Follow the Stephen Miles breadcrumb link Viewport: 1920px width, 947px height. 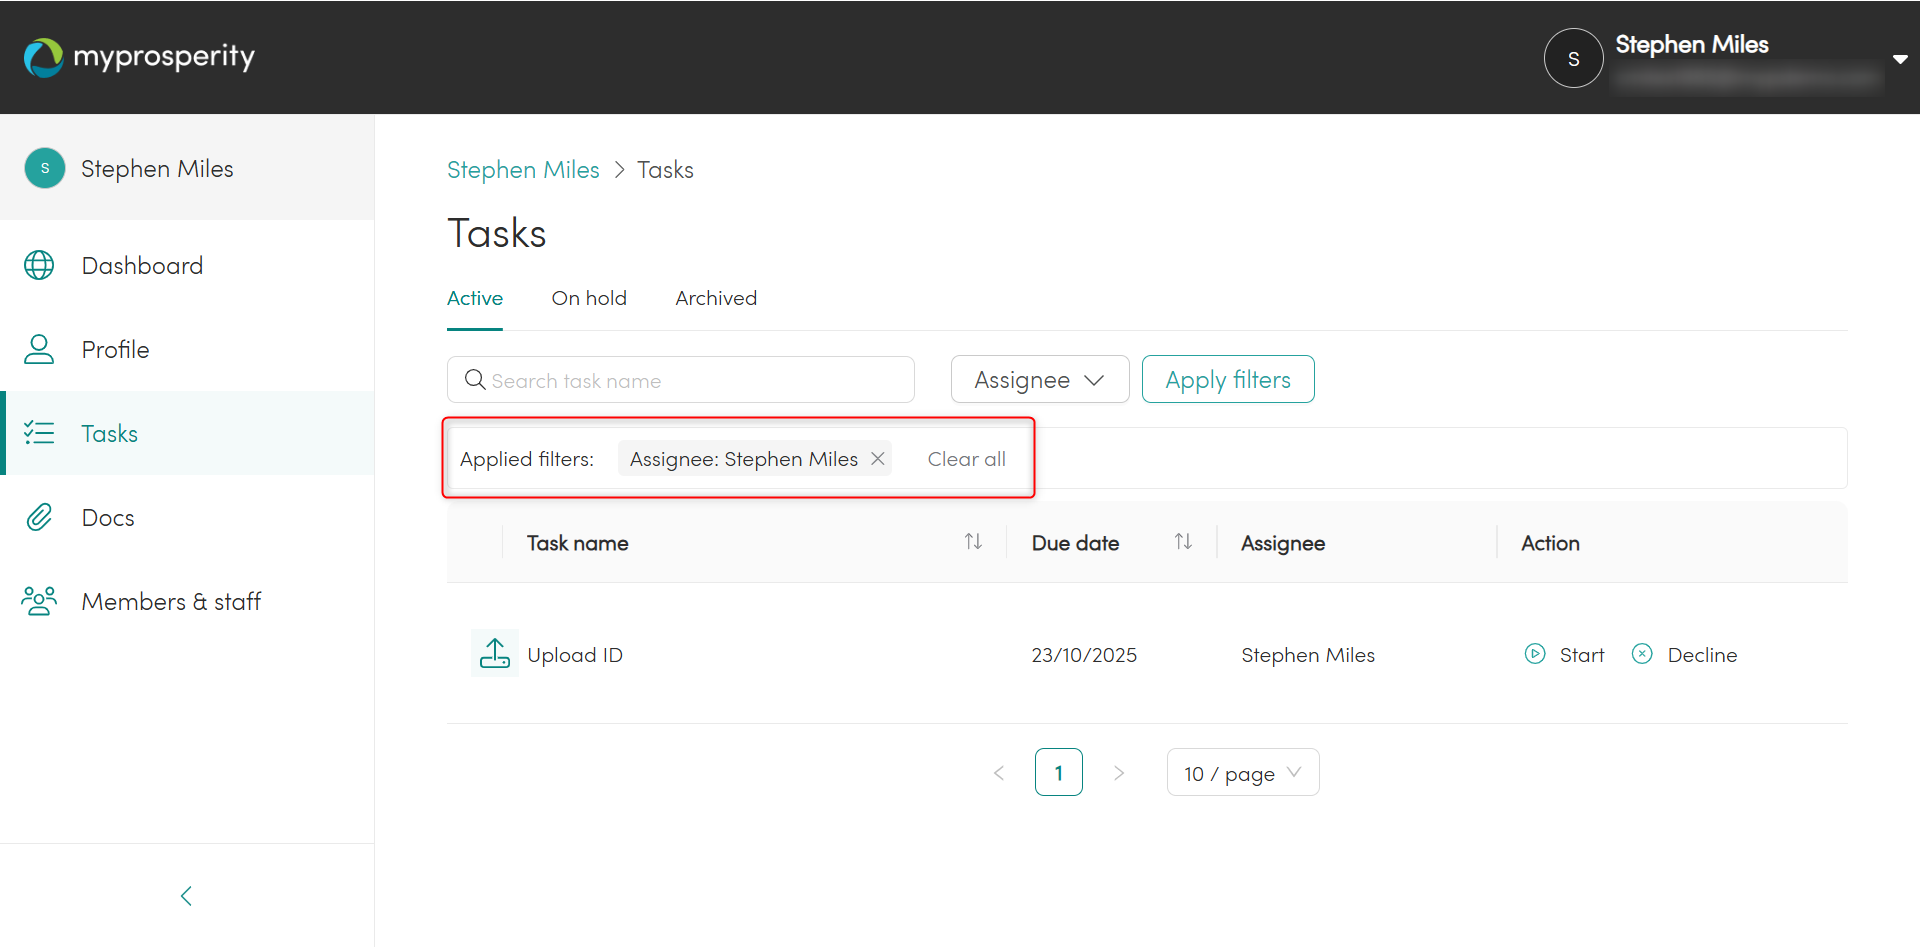point(523,170)
